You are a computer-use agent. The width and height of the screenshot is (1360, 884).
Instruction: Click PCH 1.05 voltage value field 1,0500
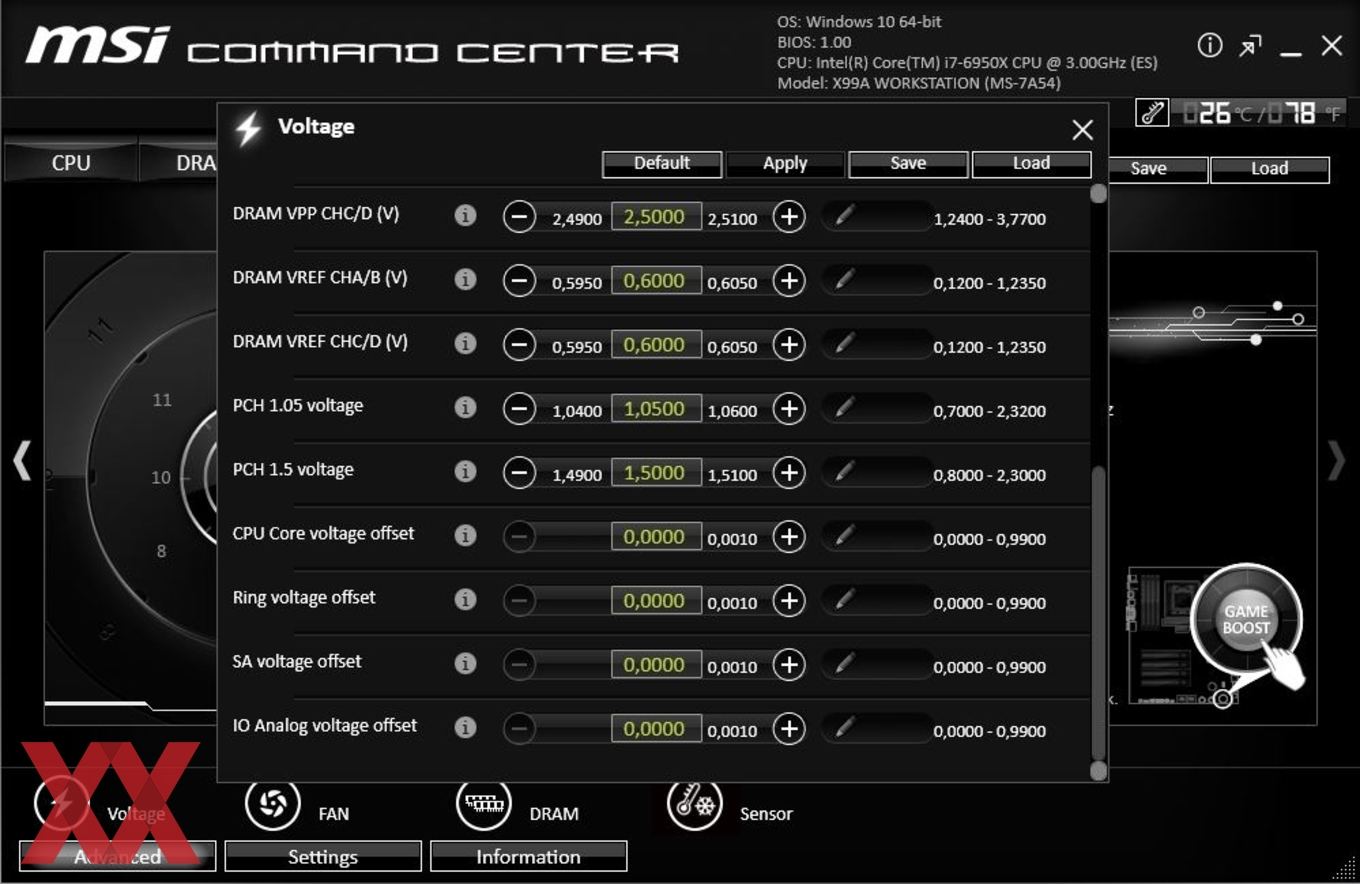coord(656,409)
